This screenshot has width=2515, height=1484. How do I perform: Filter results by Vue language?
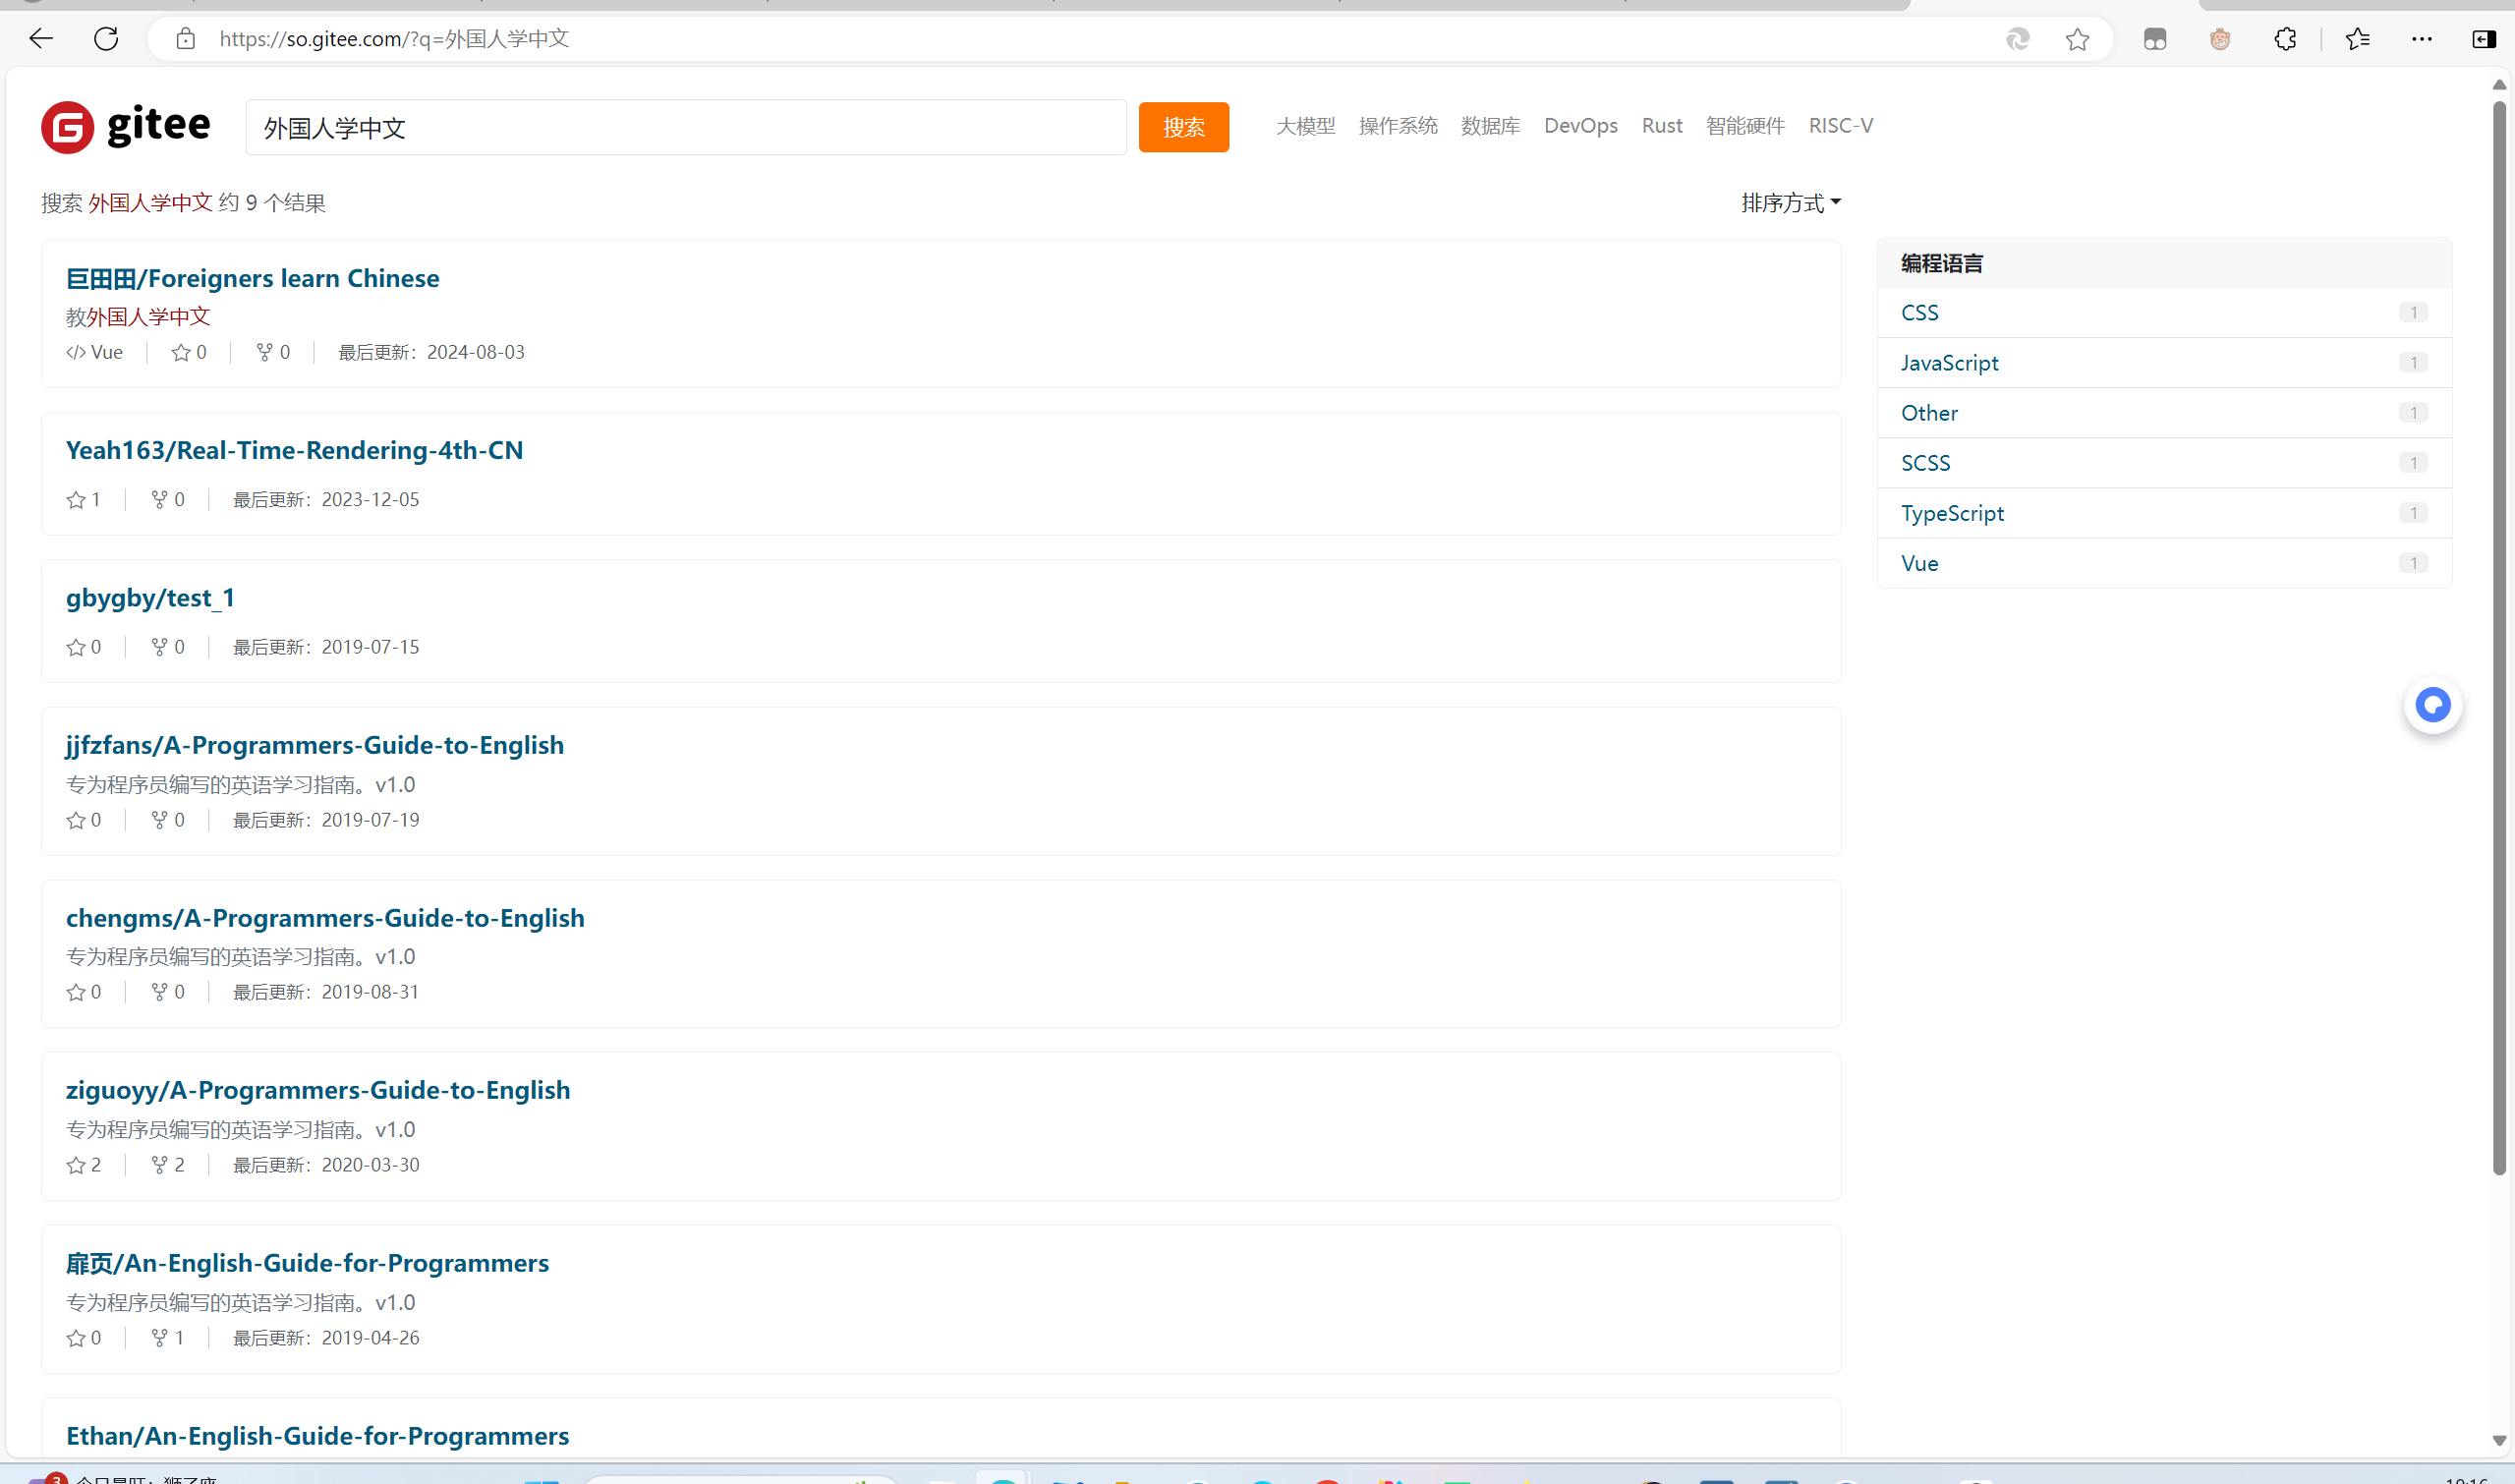pos(1919,563)
